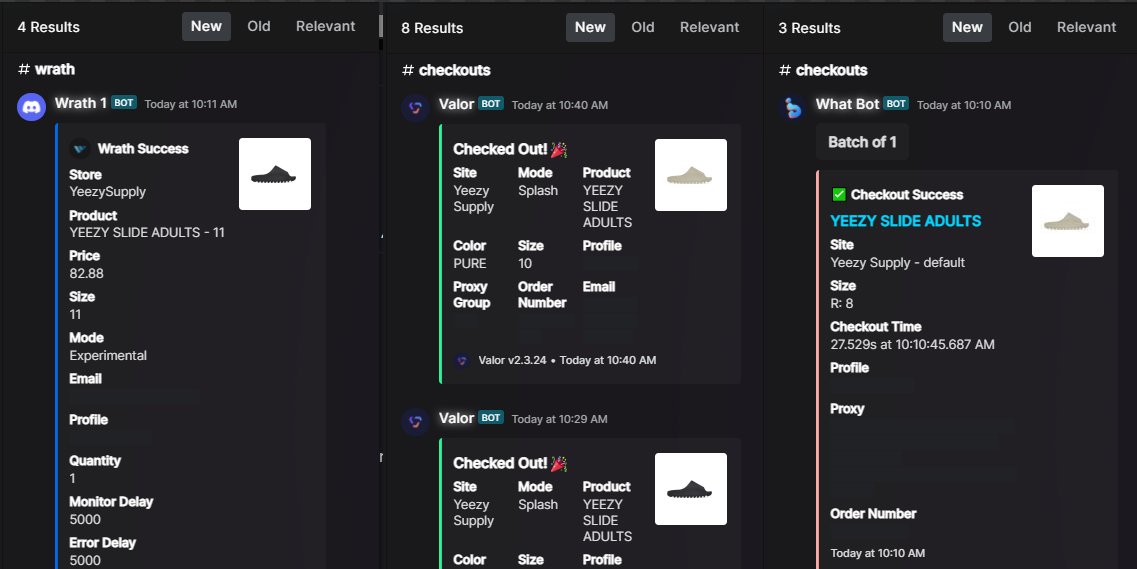Click party popper emoji in second Checked Out
The height and width of the screenshot is (569, 1137).
(559, 463)
